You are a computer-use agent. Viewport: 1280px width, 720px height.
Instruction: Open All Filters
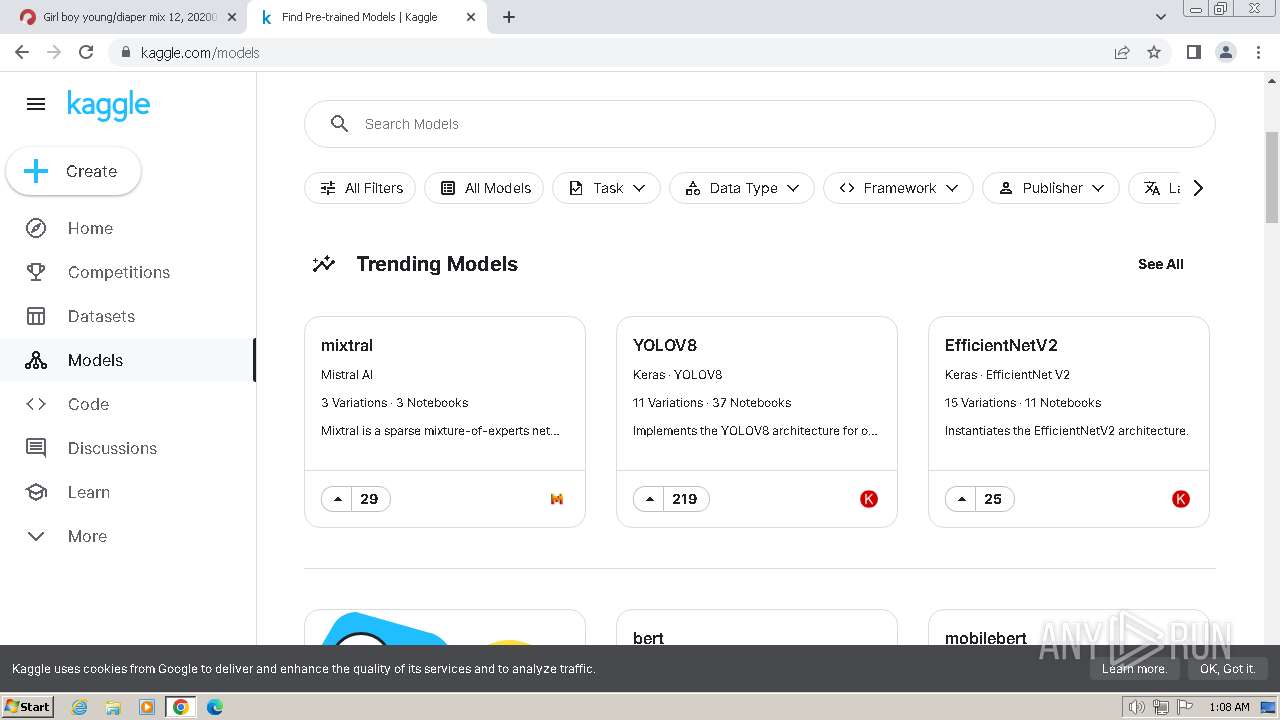[x=360, y=188]
